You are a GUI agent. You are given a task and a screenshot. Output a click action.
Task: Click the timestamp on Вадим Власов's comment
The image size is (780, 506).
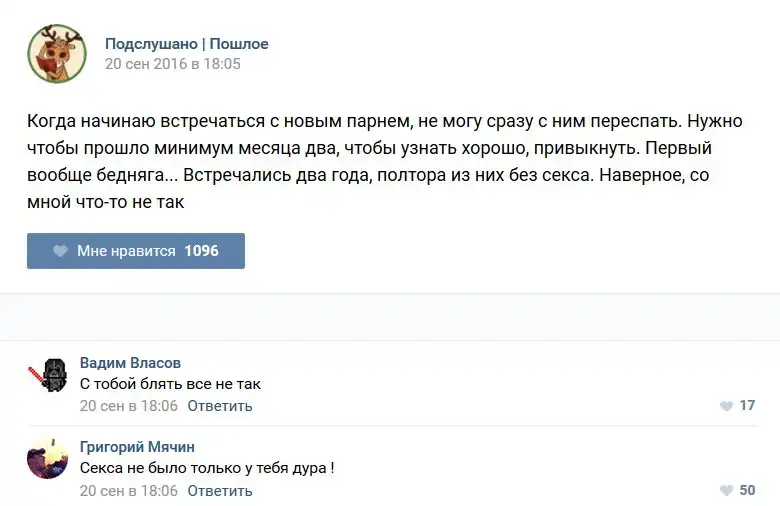pyautogui.click(x=128, y=406)
